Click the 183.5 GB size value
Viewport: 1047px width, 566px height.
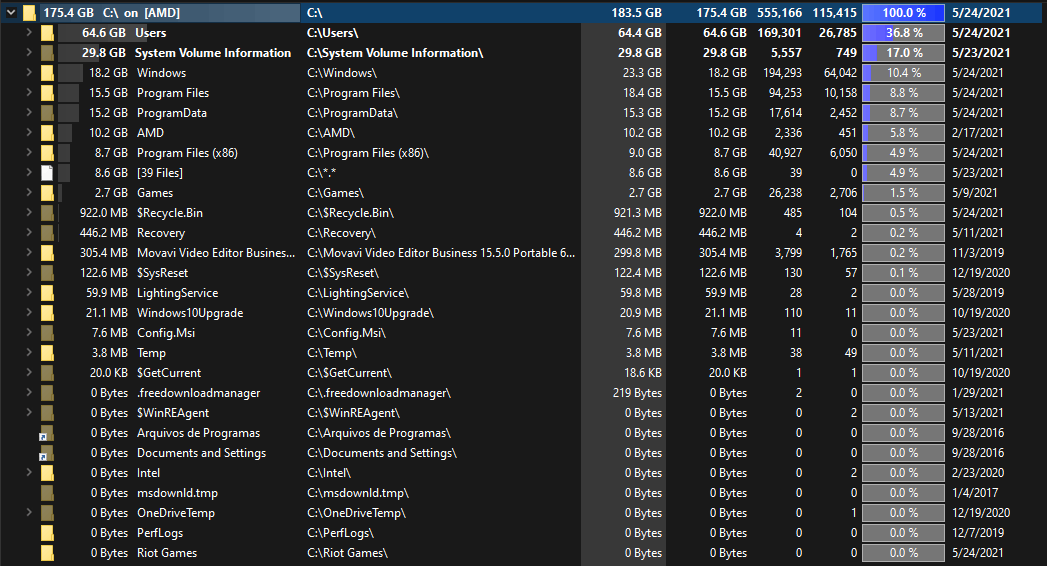click(636, 13)
